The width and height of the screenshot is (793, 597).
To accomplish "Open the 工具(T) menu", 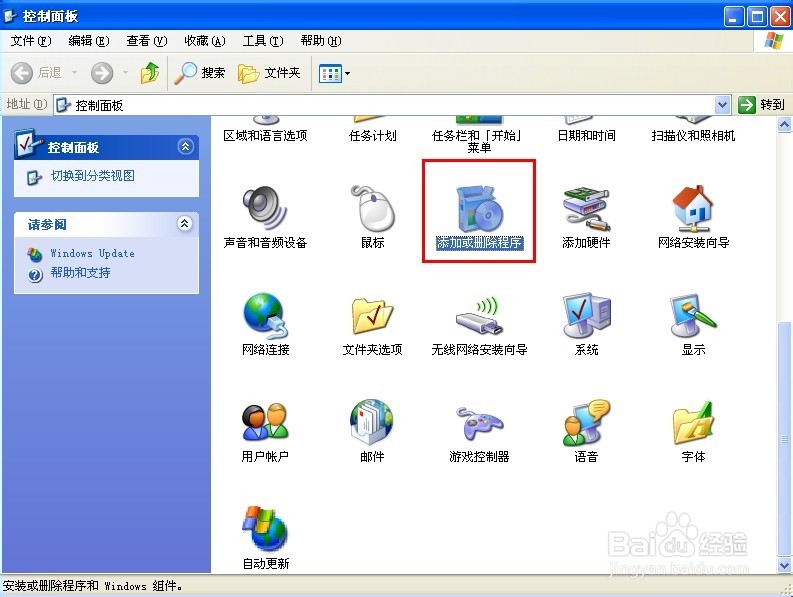I will [x=263, y=41].
